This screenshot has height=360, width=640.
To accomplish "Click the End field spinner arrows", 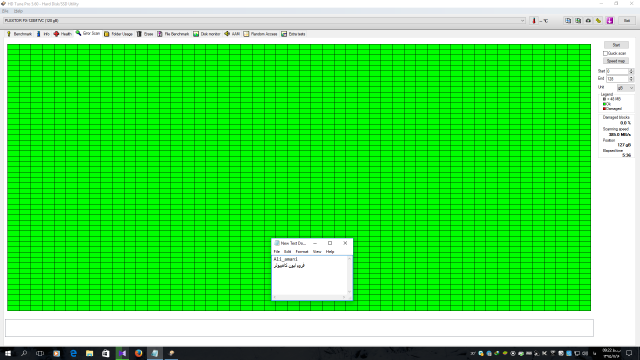I will 631,78.
